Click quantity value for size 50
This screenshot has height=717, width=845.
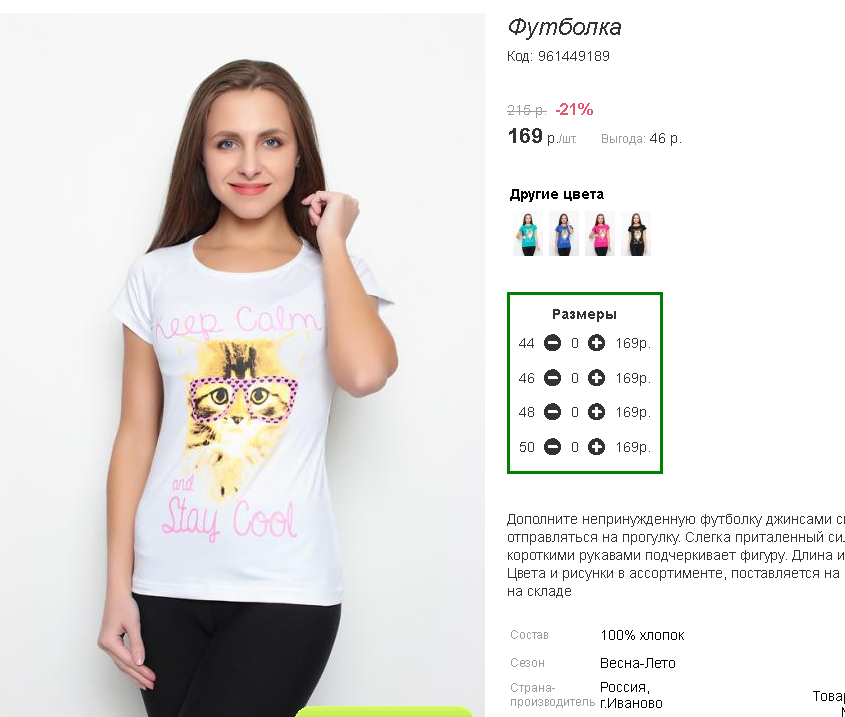click(574, 447)
